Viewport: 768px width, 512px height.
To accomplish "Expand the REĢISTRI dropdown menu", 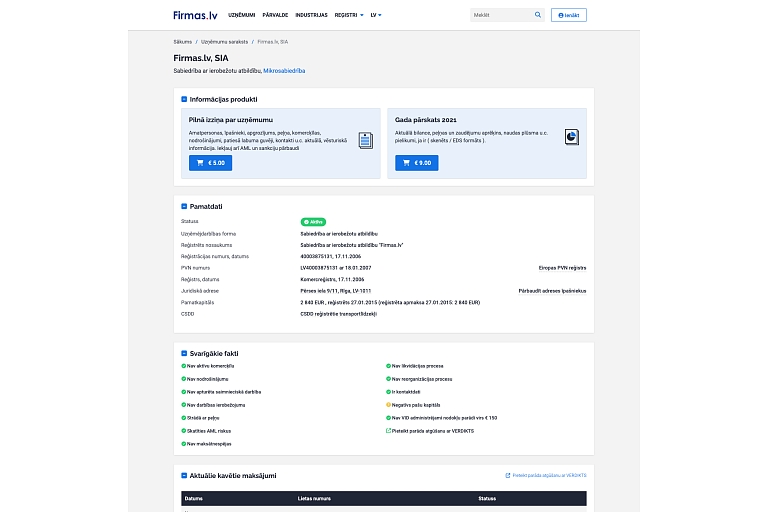I will pos(349,15).
